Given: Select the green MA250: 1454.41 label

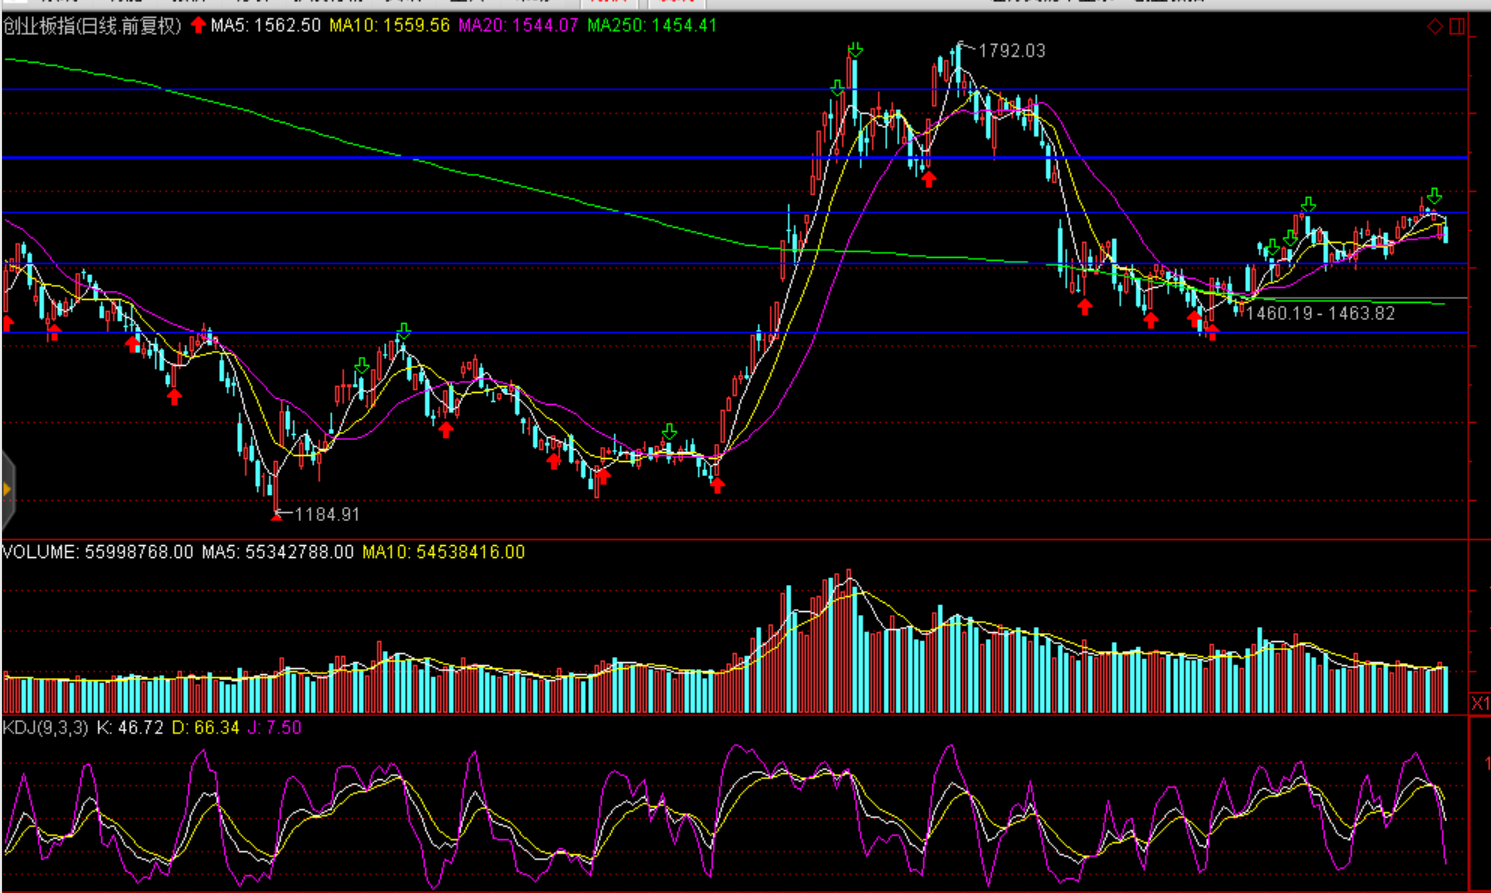Looking at the screenshot, I should (652, 26).
